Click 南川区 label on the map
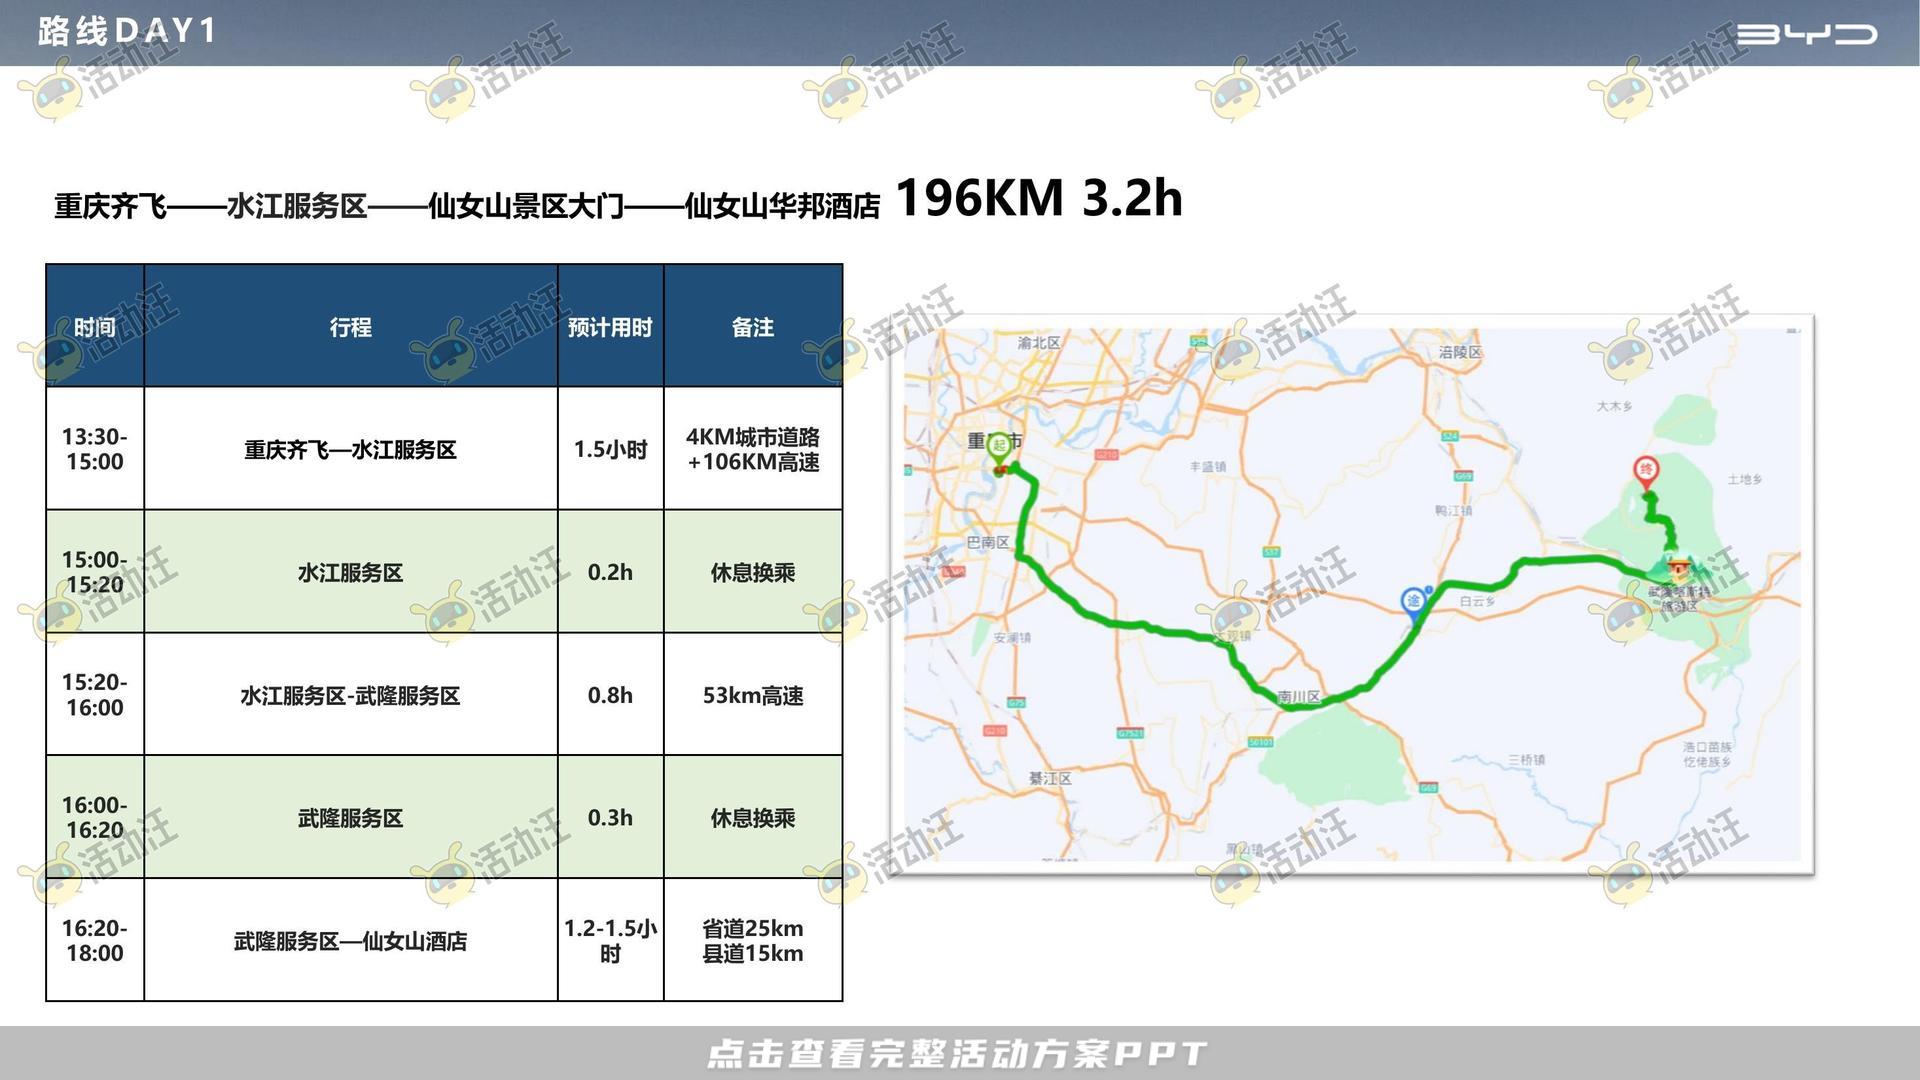Viewport: 1920px width, 1080px height. pos(1299,697)
